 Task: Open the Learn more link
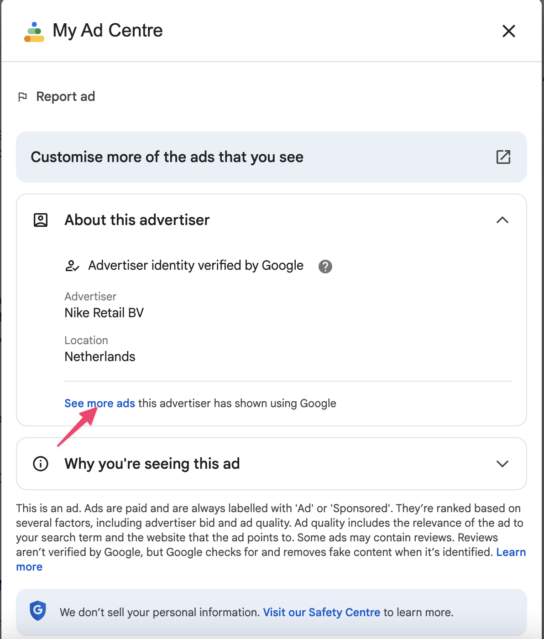coord(511,552)
